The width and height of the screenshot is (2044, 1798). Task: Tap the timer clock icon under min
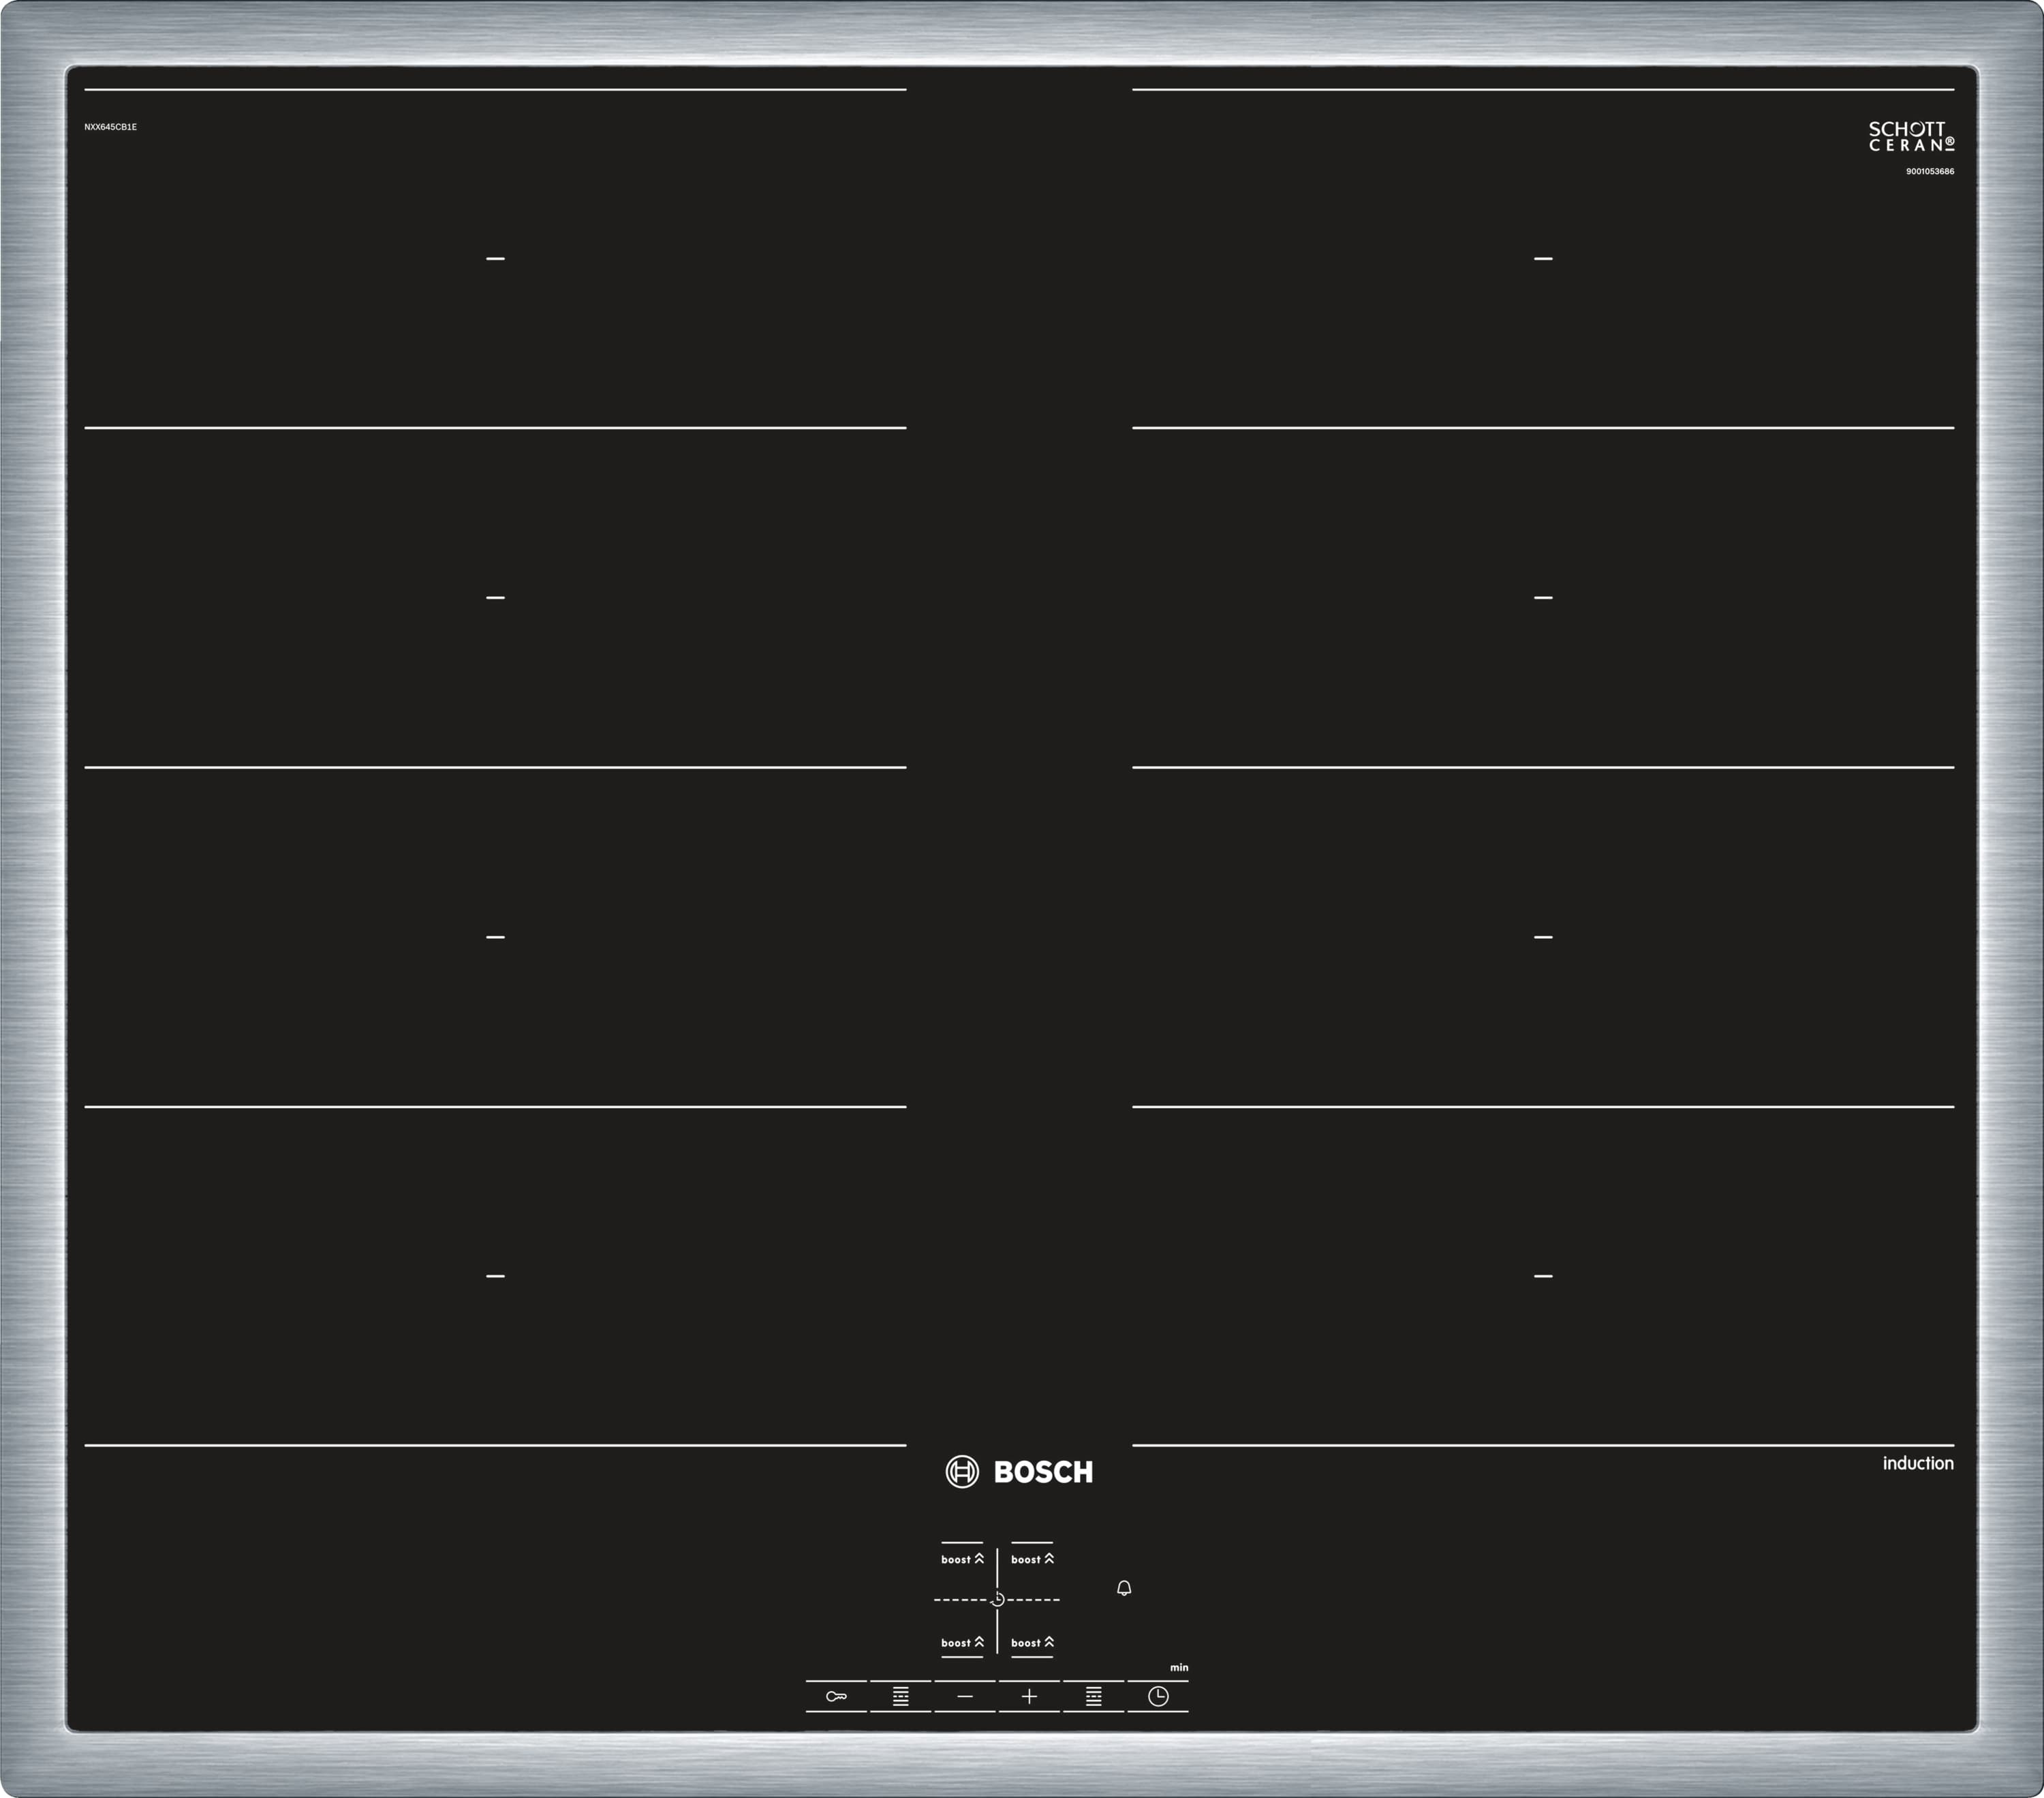click(1158, 1696)
